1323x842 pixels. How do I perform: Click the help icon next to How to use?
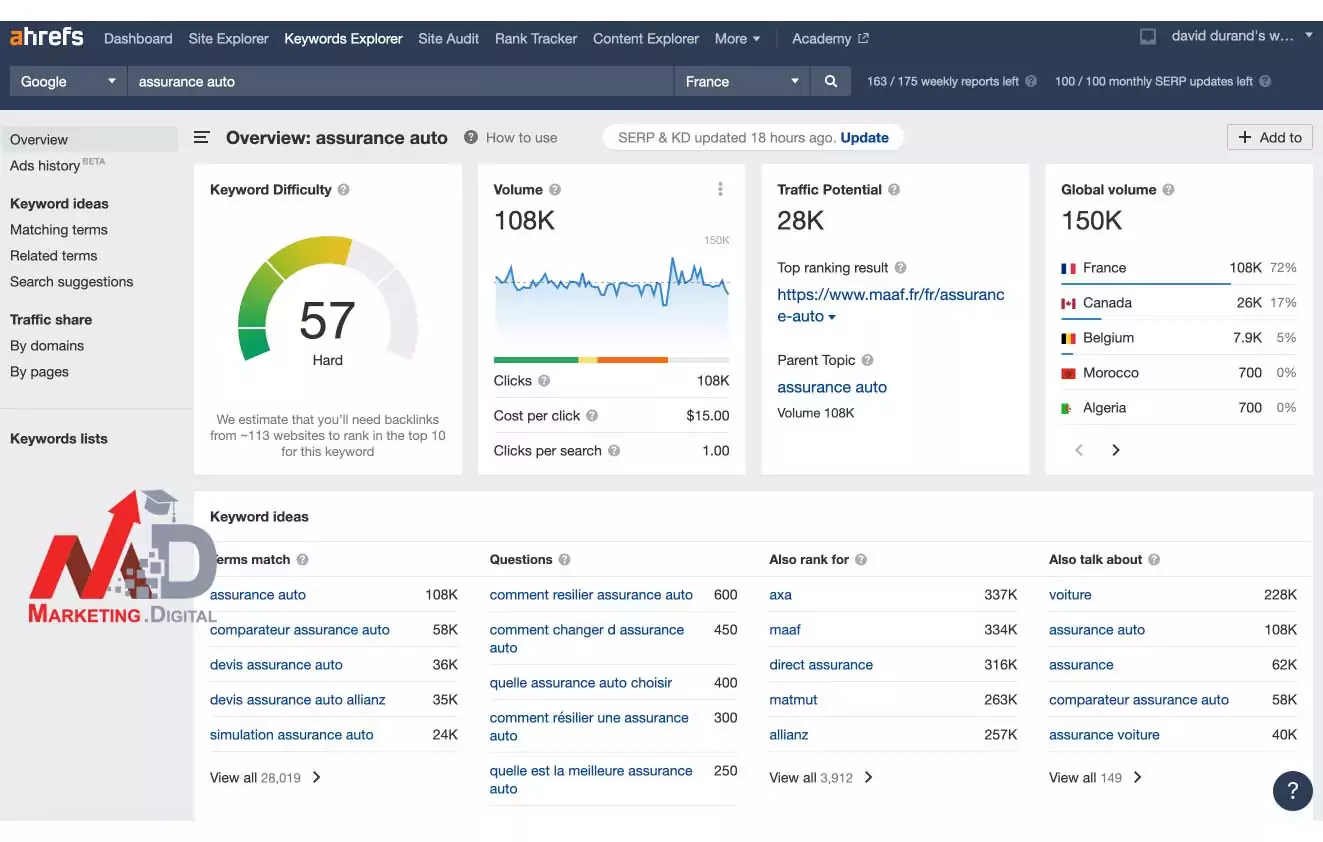pyautogui.click(x=470, y=137)
